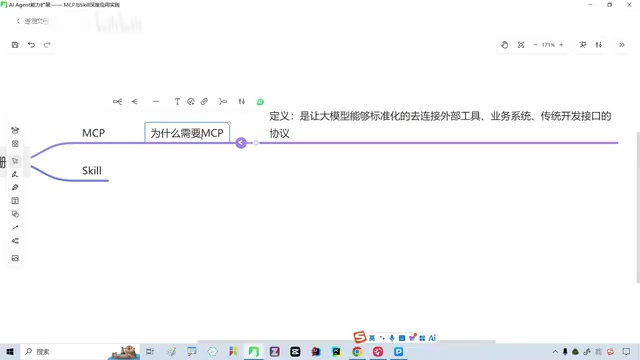The width and height of the screenshot is (640, 360).
Task: Select the connector line tool in the left sidebar
Action: click(x=15, y=227)
